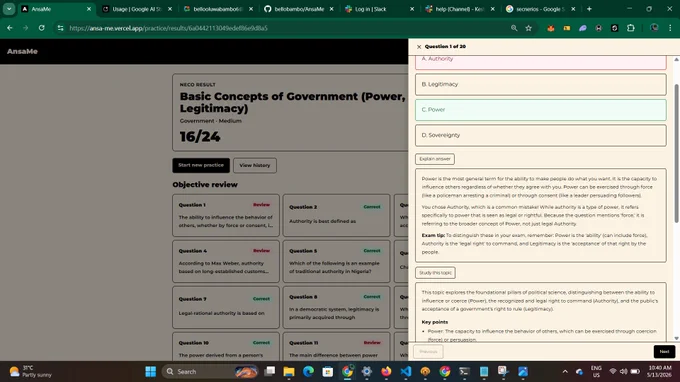
Task: Click the Study this topic button
Action: 435,273
